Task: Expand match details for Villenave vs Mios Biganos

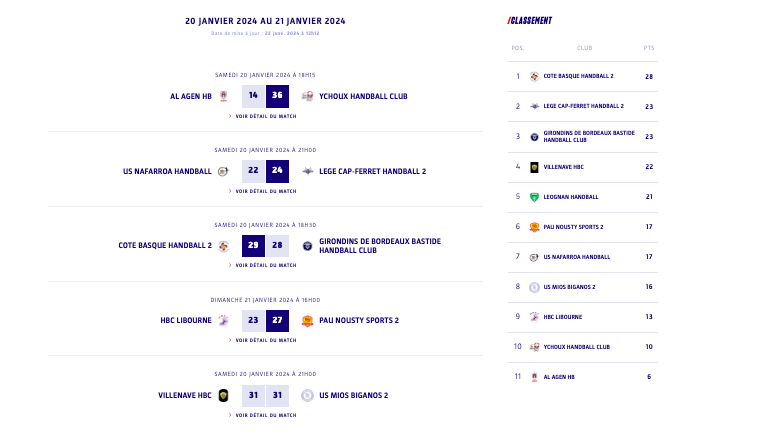Action: pyautogui.click(x=265, y=414)
